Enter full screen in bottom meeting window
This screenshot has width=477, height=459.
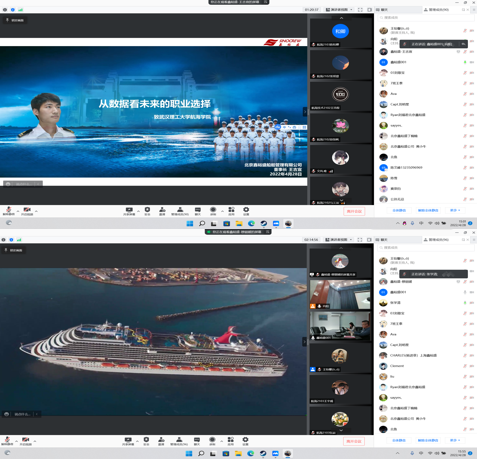coord(360,240)
